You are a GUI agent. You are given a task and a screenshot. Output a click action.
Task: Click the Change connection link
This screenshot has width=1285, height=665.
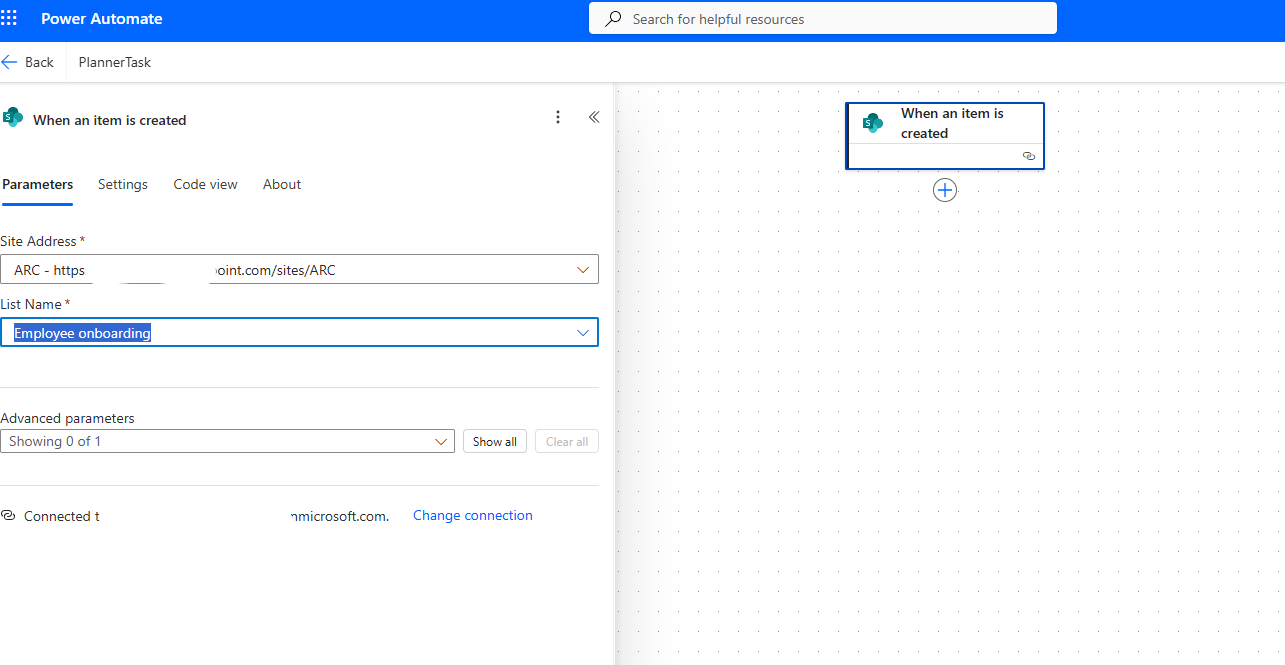click(472, 516)
